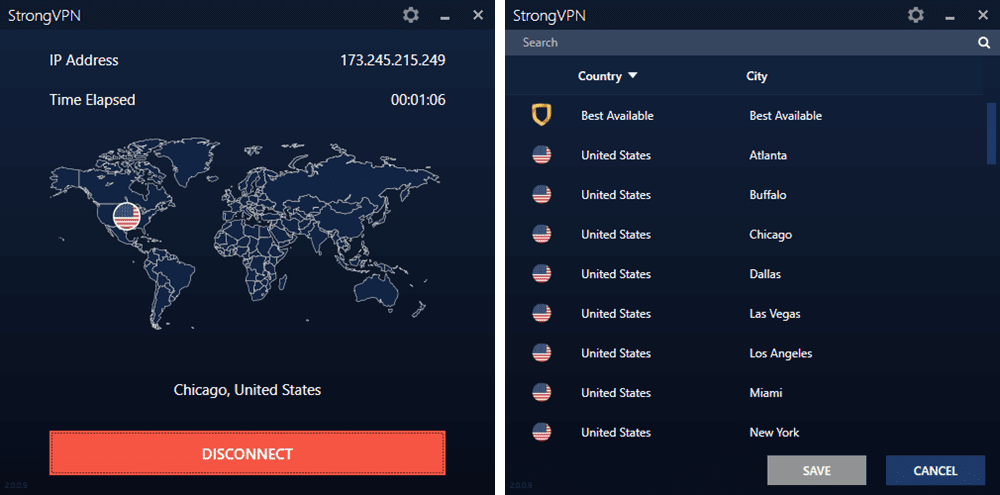Click United States text in Miami row

(x=616, y=392)
